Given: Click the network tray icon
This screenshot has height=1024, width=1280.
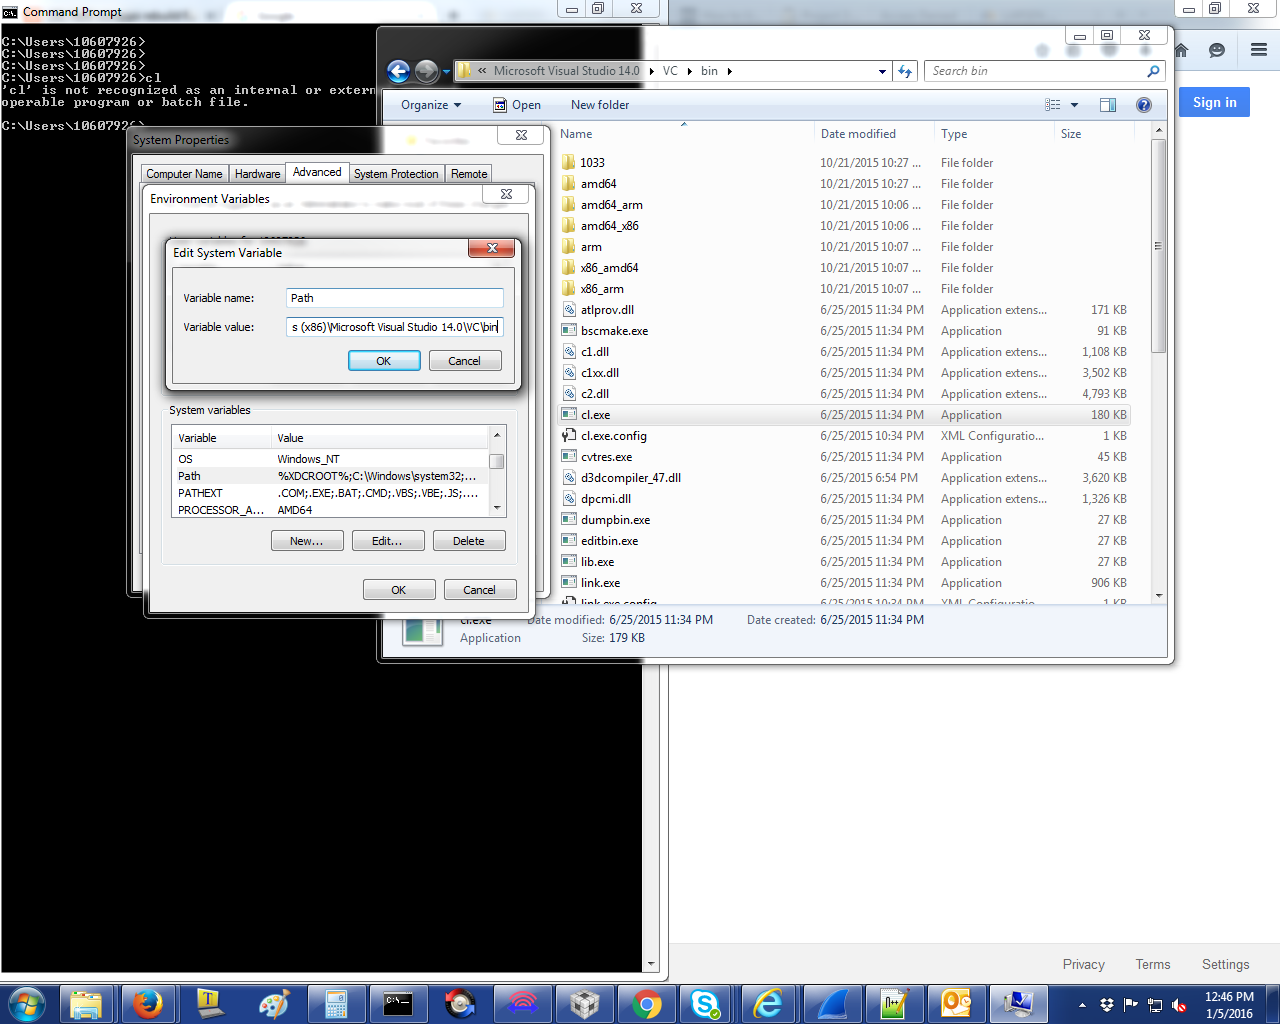Looking at the screenshot, I should [1155, 1005].
